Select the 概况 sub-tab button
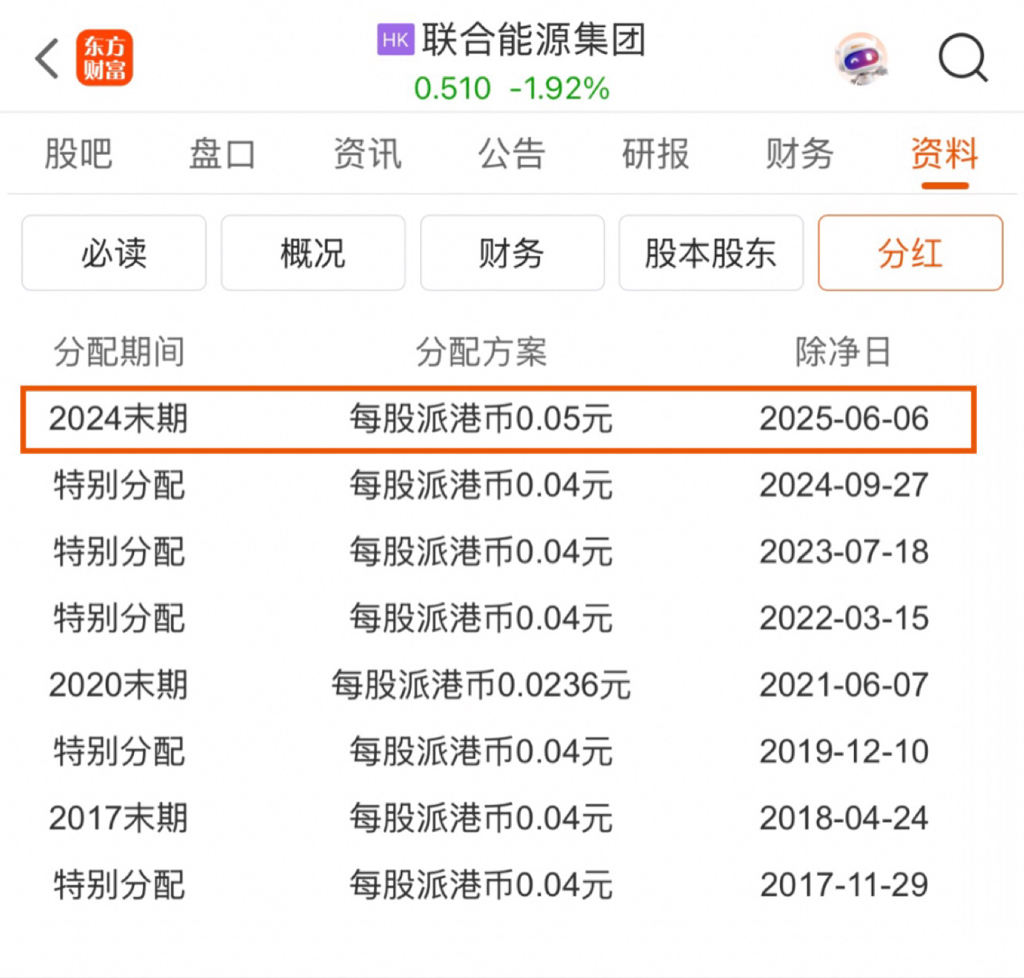This screenshot has height=978, width=1024. pos(313,253)
